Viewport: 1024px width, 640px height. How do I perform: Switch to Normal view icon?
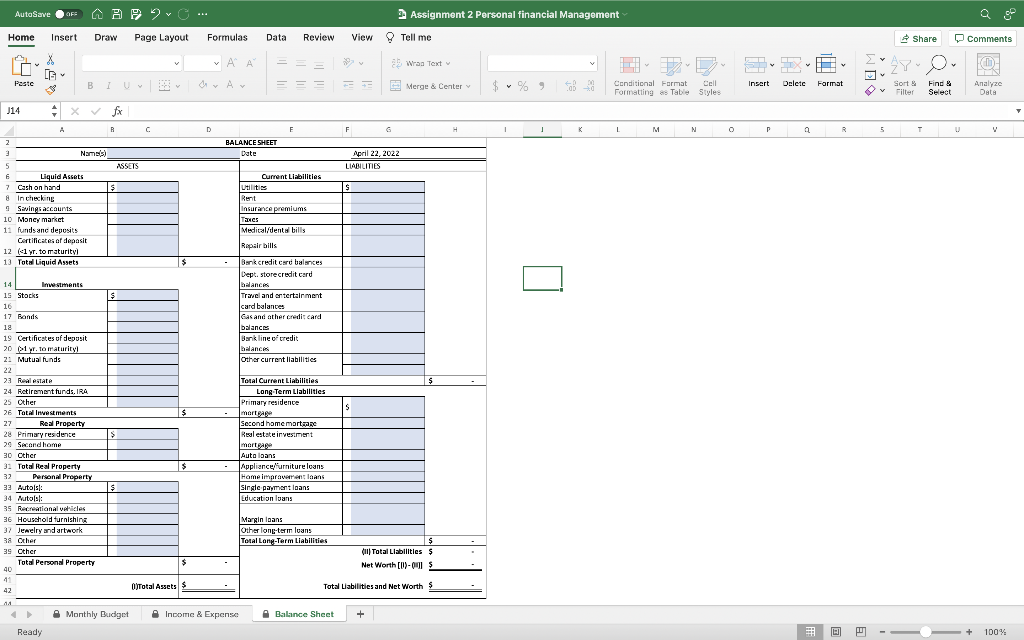point(810,632)
